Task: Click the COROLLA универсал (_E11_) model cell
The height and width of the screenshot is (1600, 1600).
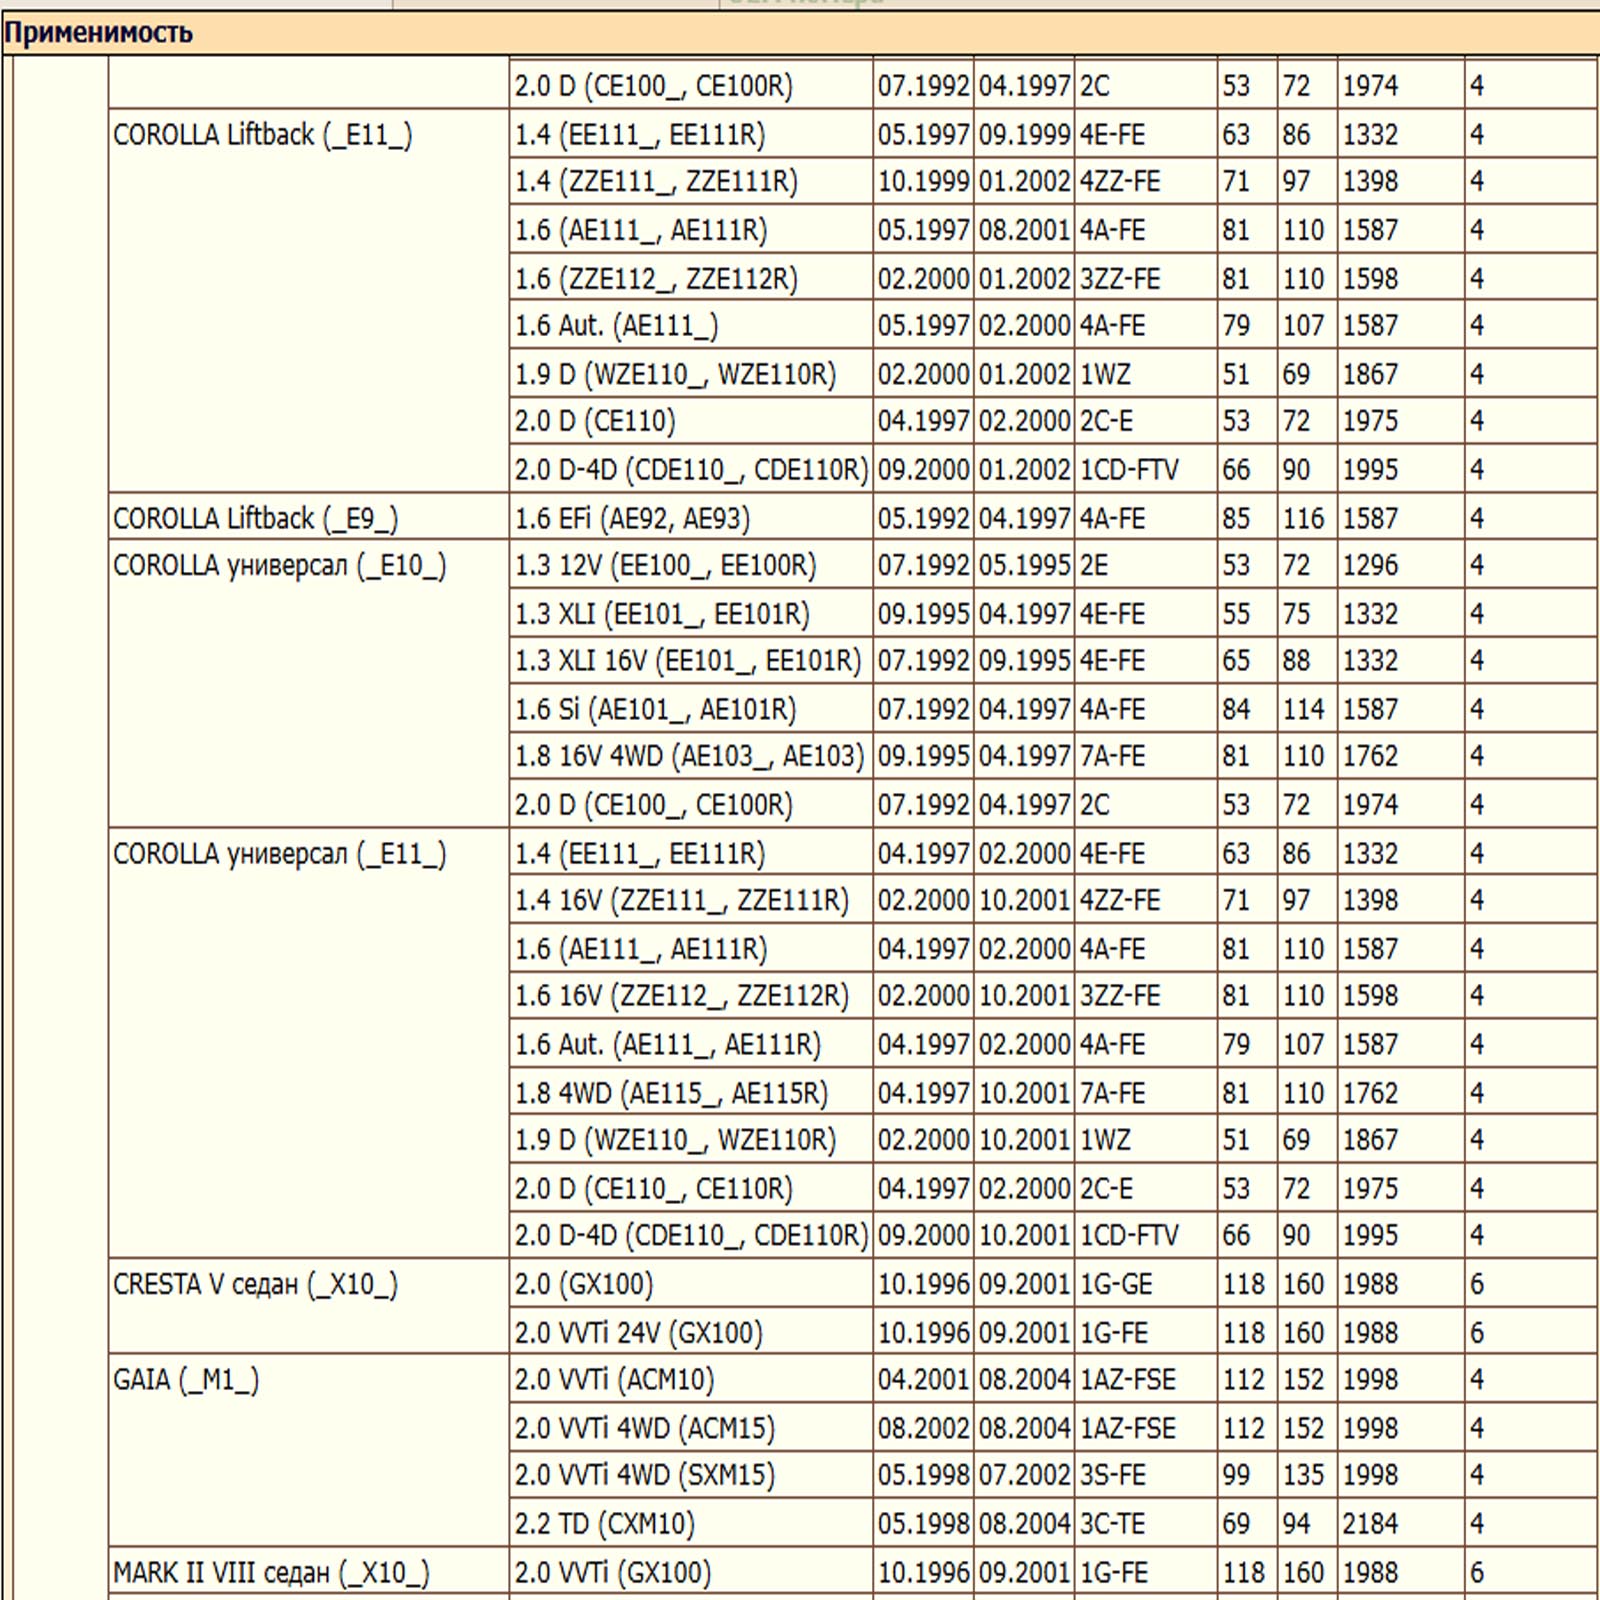Action: tap(279, 854)
